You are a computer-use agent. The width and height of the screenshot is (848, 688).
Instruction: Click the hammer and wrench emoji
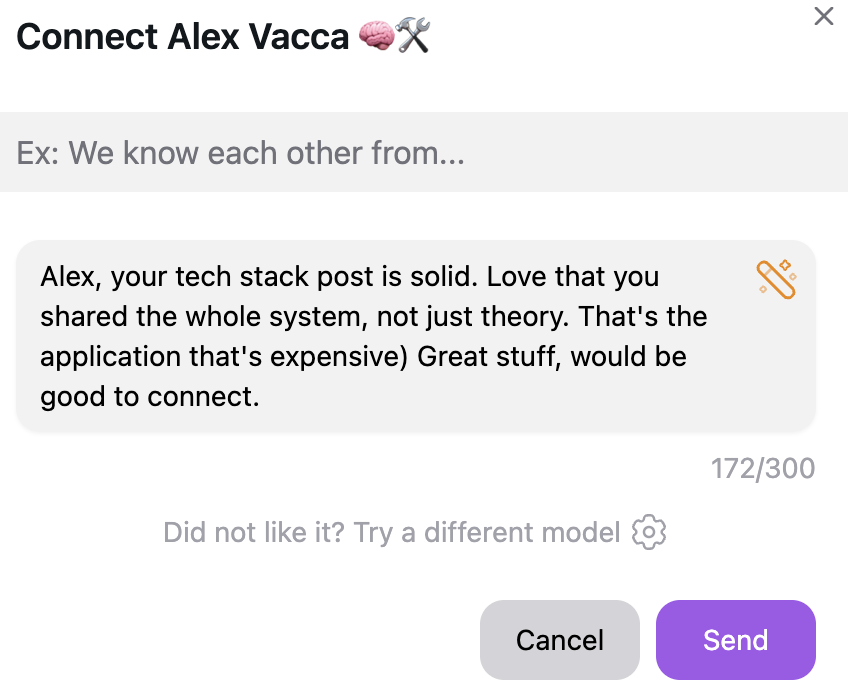pyautogui.click(x=412, y=38)
